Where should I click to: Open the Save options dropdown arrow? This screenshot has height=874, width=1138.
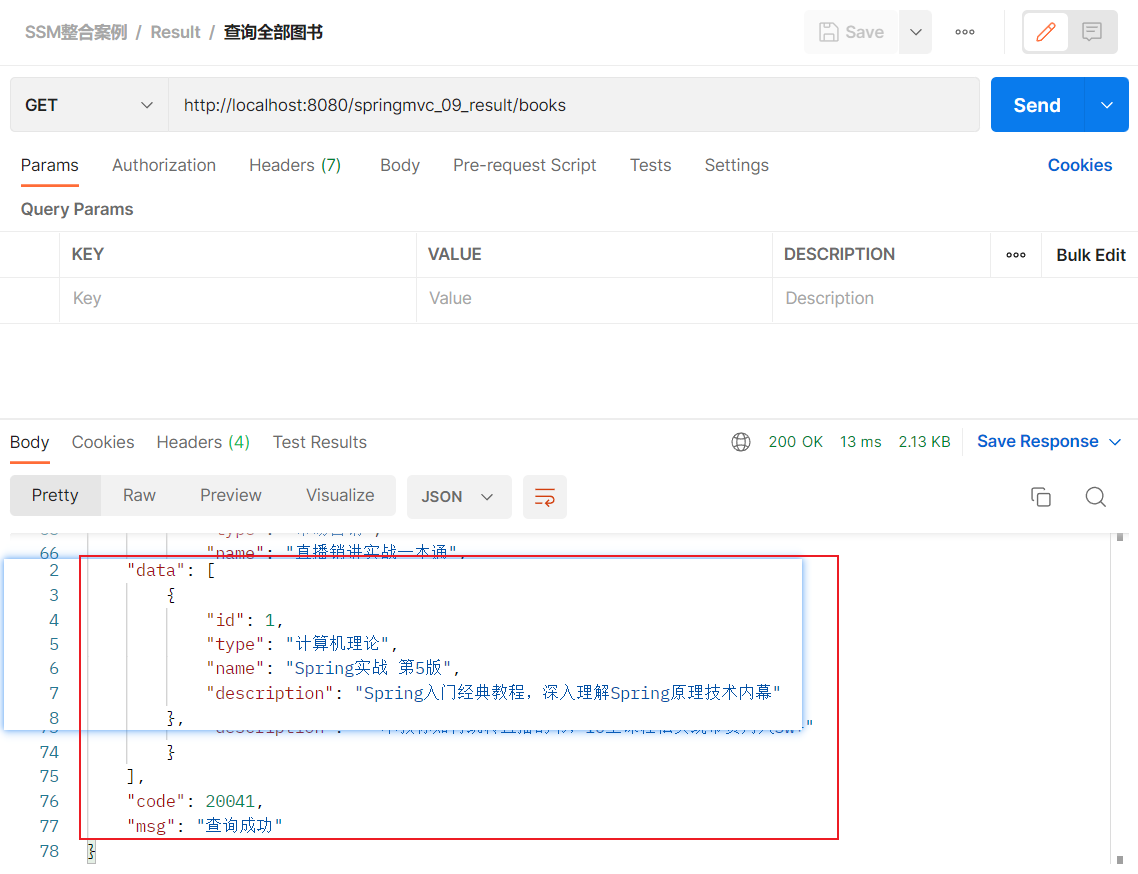pos(916,32)
